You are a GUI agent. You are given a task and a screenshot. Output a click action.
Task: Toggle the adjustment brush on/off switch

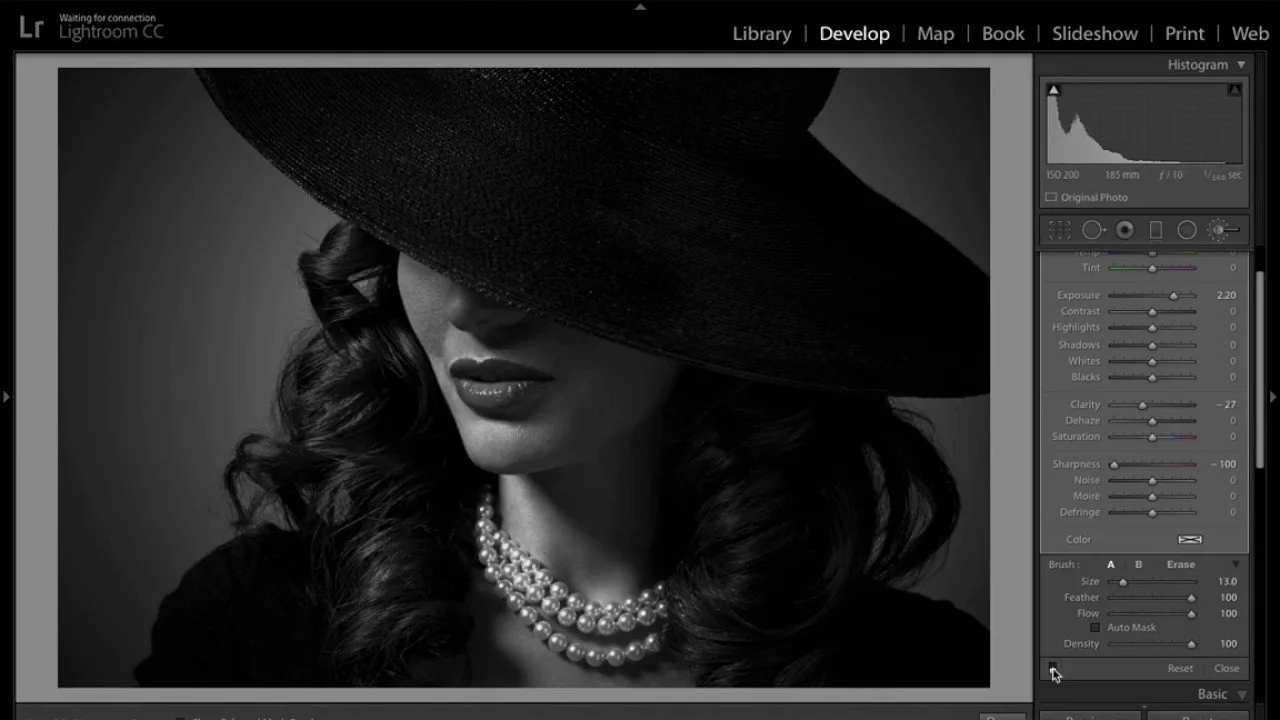tap(1053, 667)
